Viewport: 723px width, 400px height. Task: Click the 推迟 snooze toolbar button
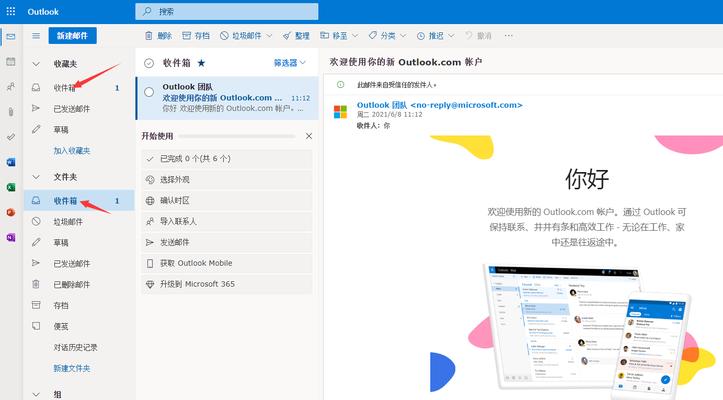click(x=431, y=36)
